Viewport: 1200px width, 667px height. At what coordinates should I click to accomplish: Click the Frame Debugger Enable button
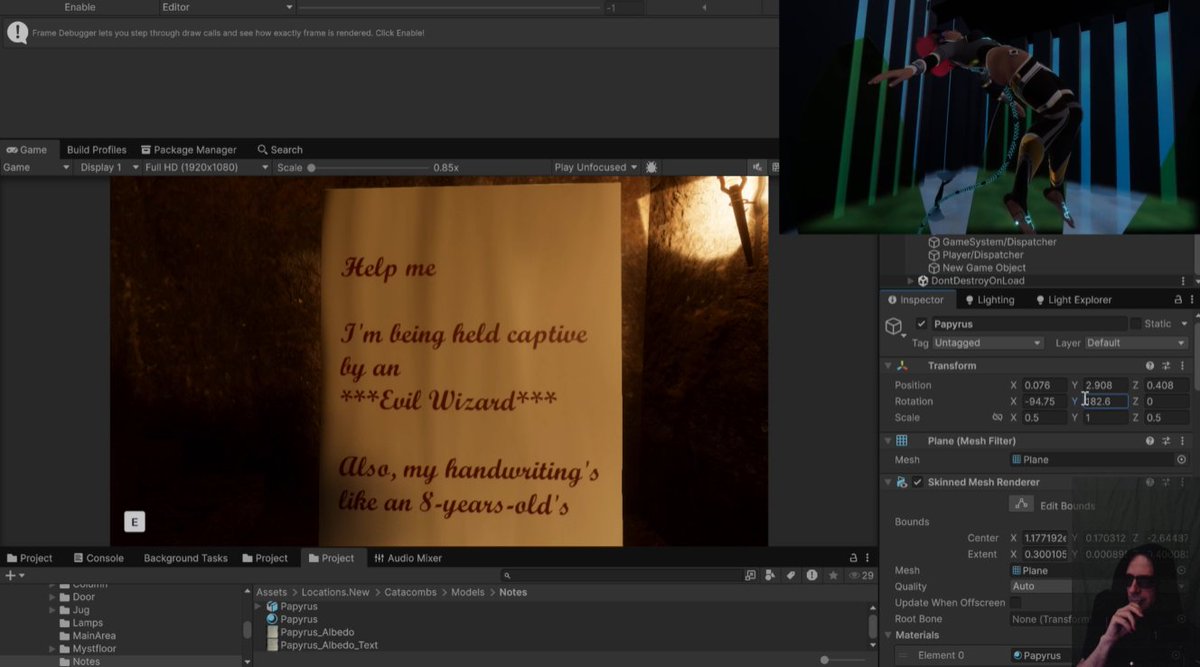[80, 7]
